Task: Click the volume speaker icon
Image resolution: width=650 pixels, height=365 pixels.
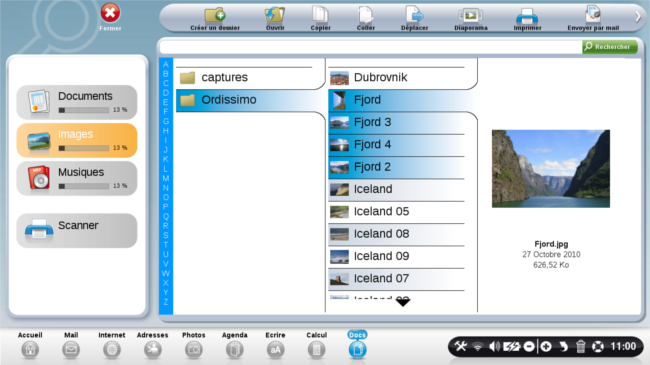Action: (494, 346)
